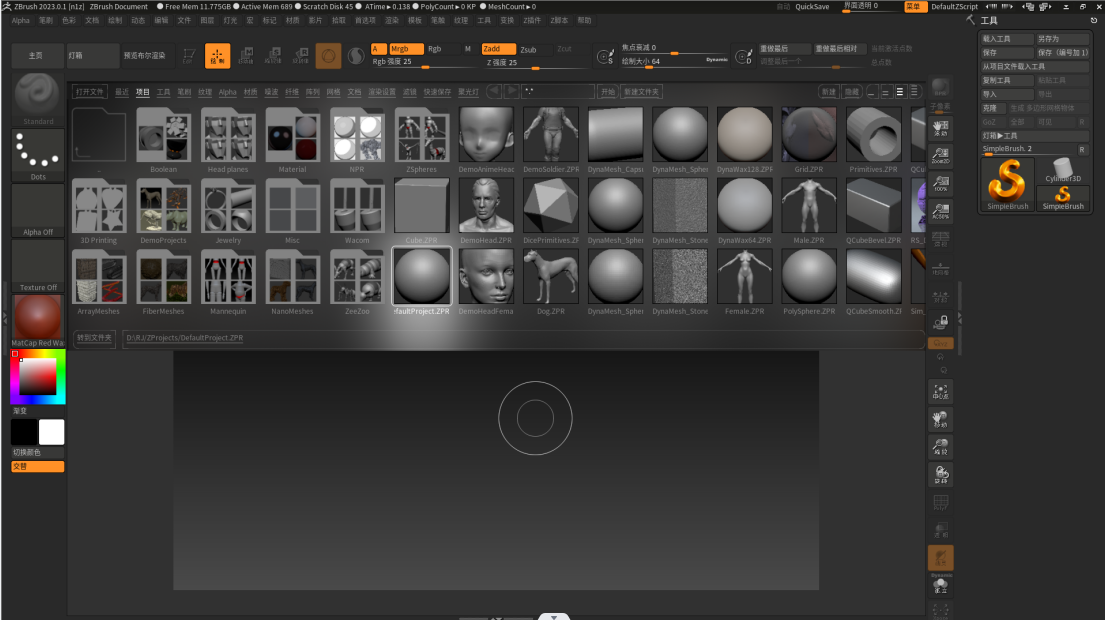The width and height of the screenshot is (1105, 620).
Task: Click the Scale mode icon marked S
Action: (273, 56)
